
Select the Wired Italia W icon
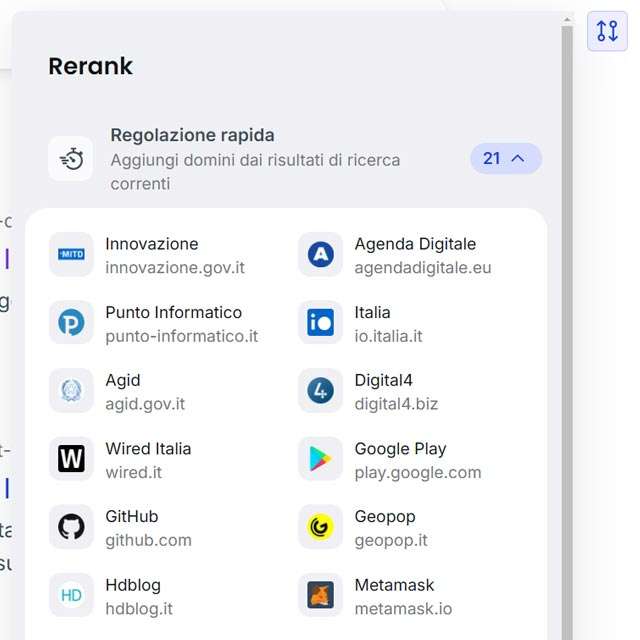coord(71,459)
